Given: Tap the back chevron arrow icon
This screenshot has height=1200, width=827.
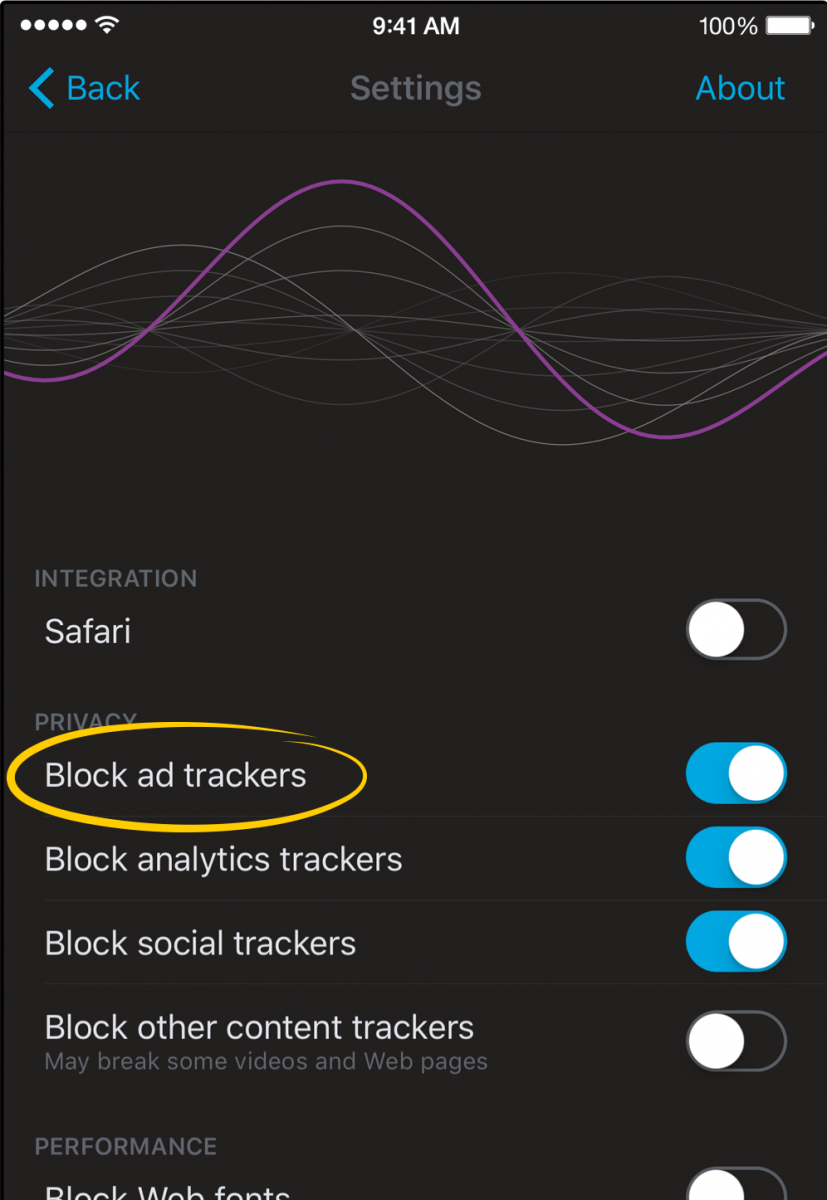Looking at the screenshot, I should point(39,88).
